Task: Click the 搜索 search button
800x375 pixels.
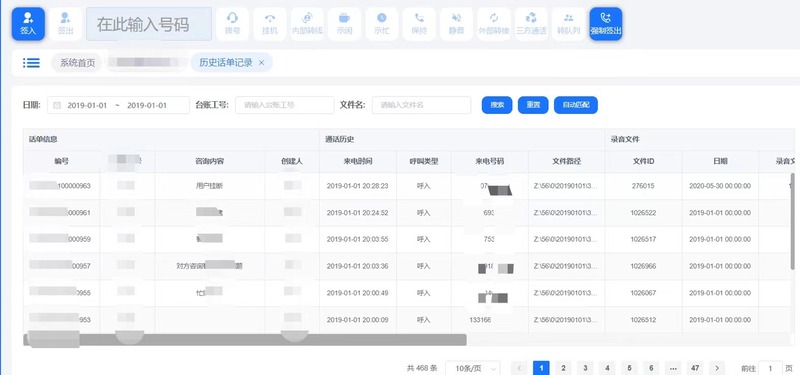Action: 497,105
